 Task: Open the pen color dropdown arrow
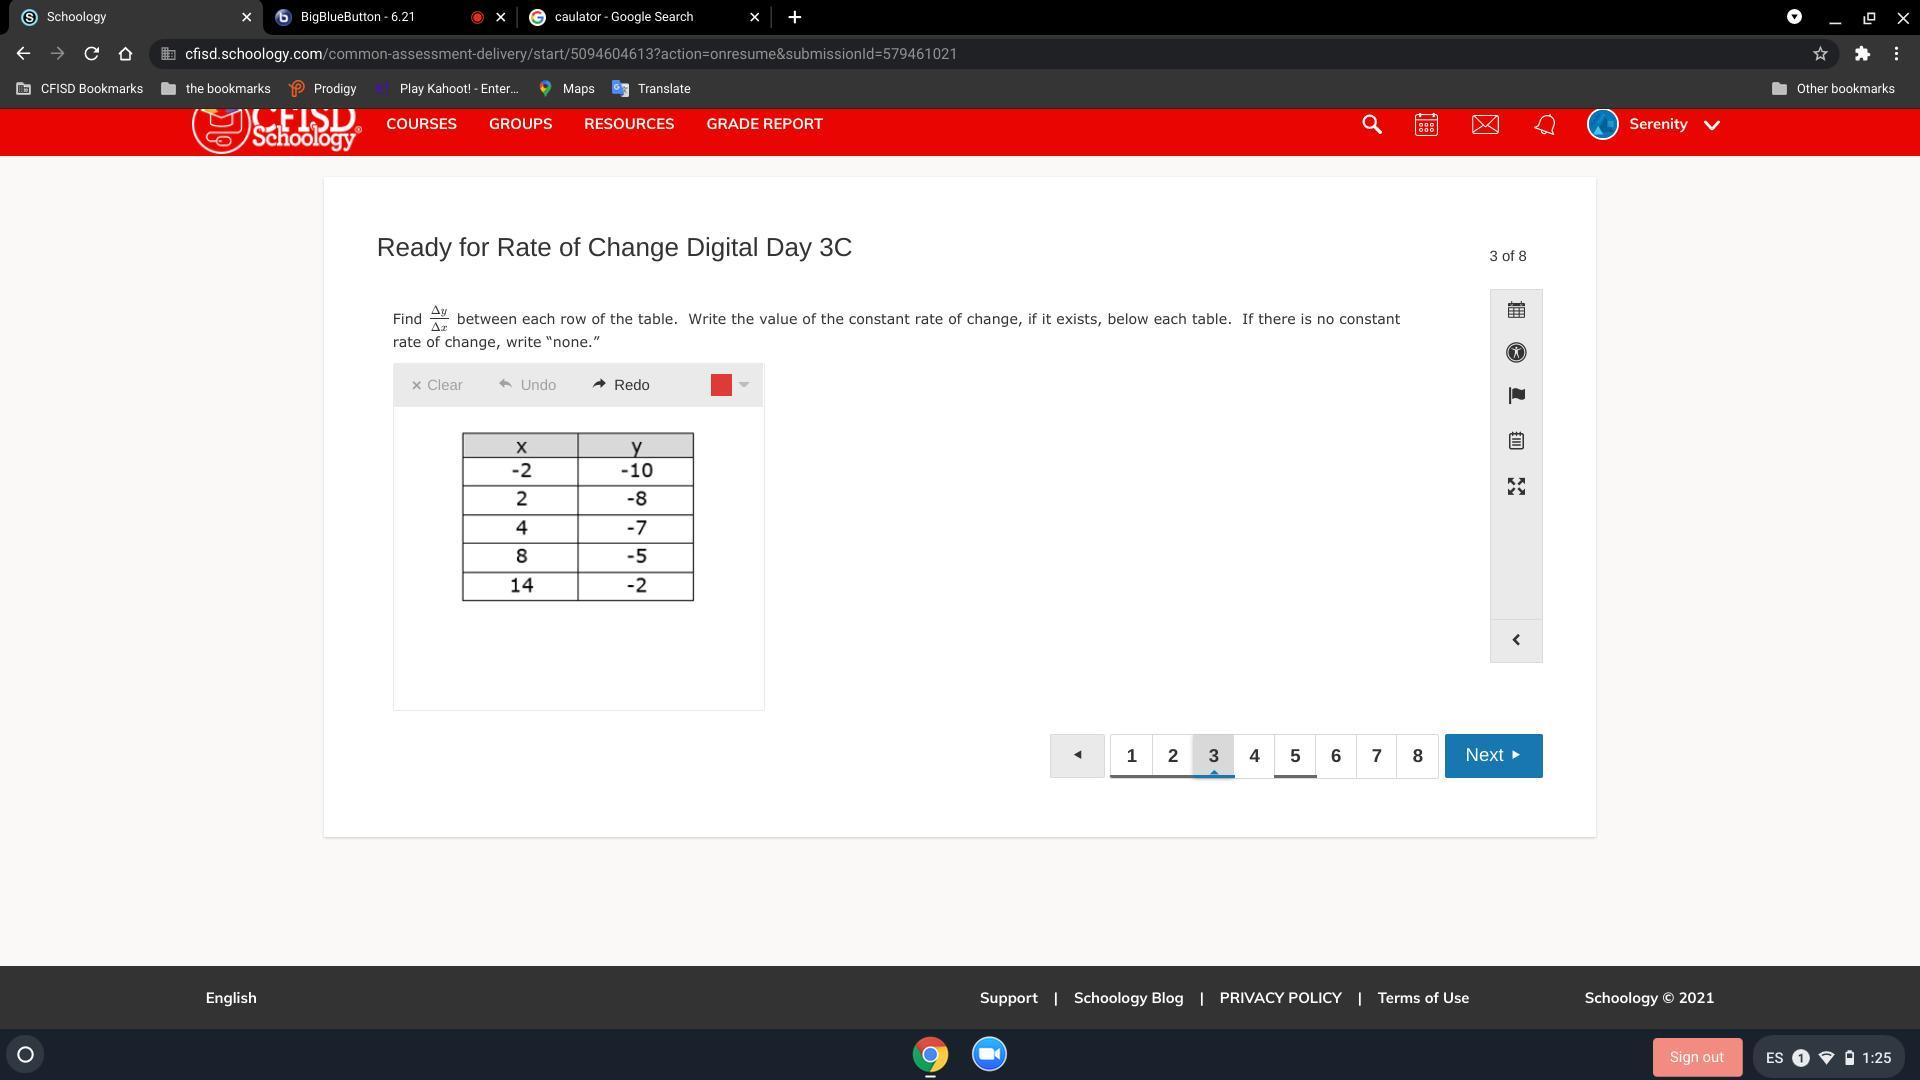(744, 384)
